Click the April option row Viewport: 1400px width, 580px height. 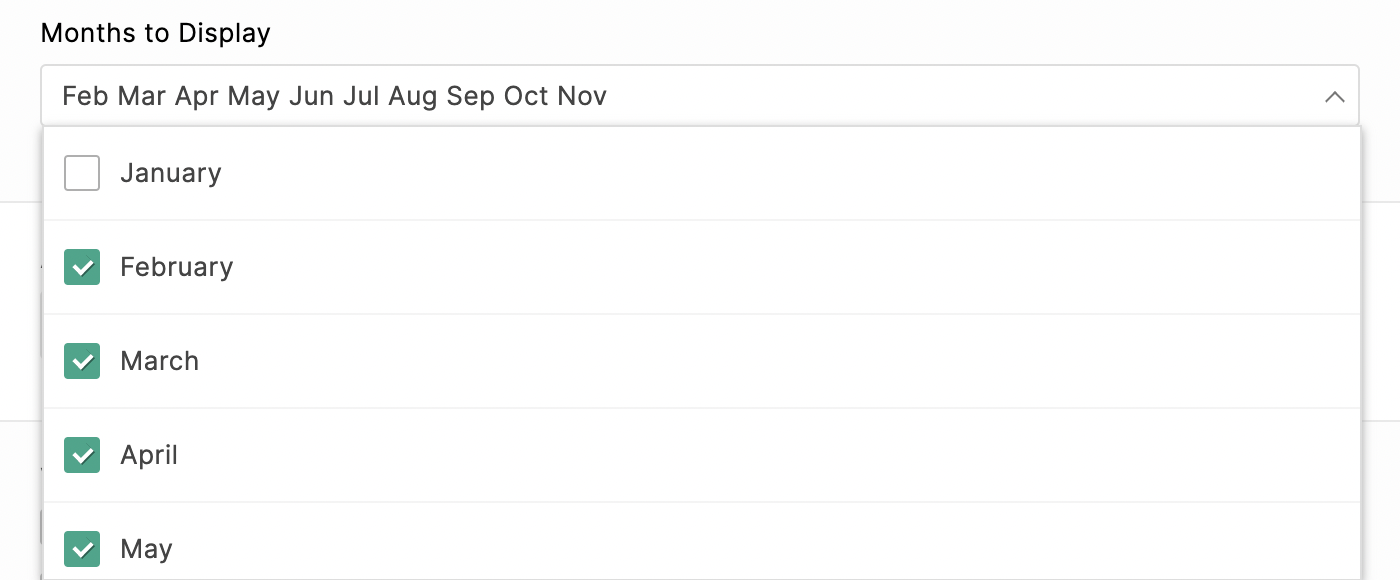[x=400, y=455]
